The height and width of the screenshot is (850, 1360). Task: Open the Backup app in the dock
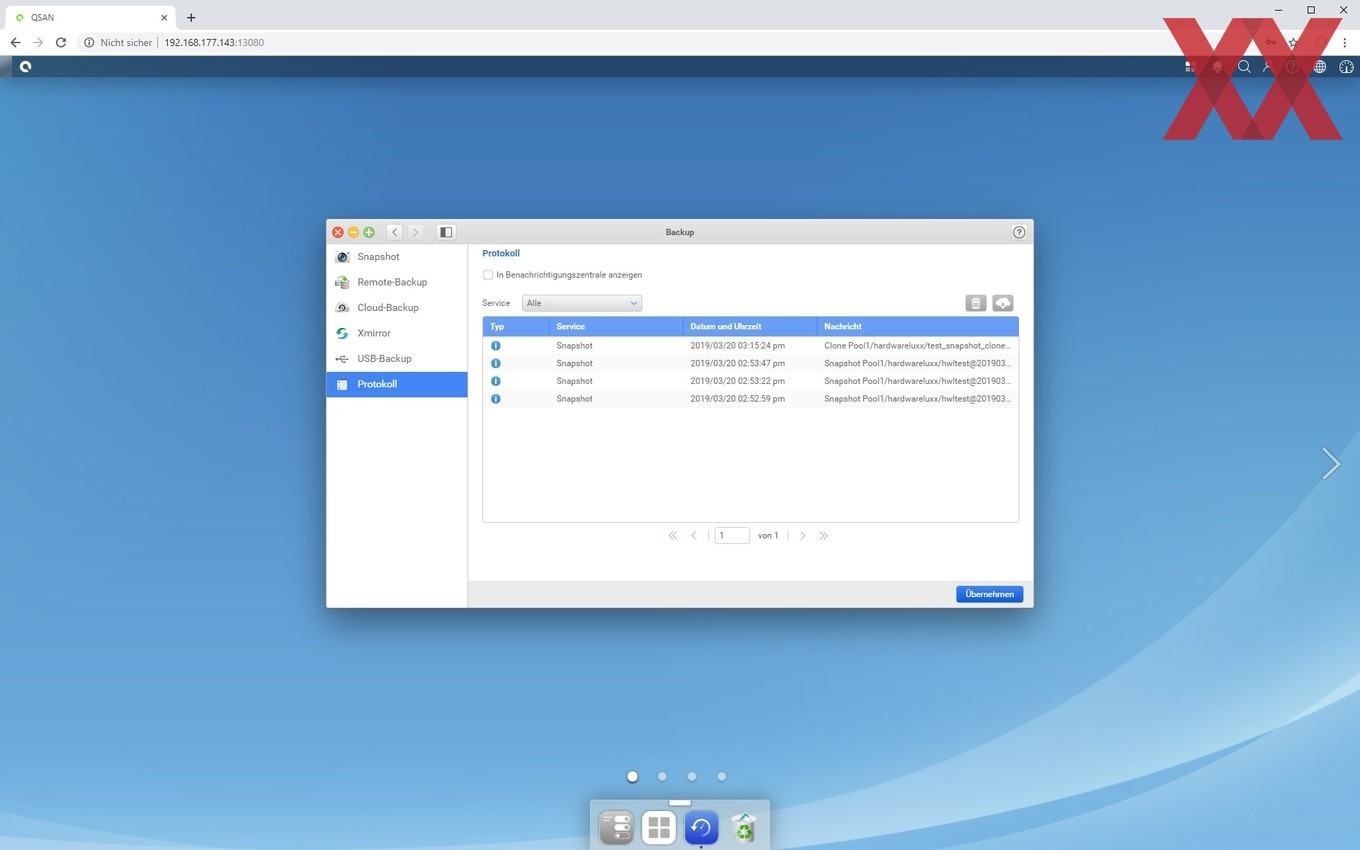point(701,828)
